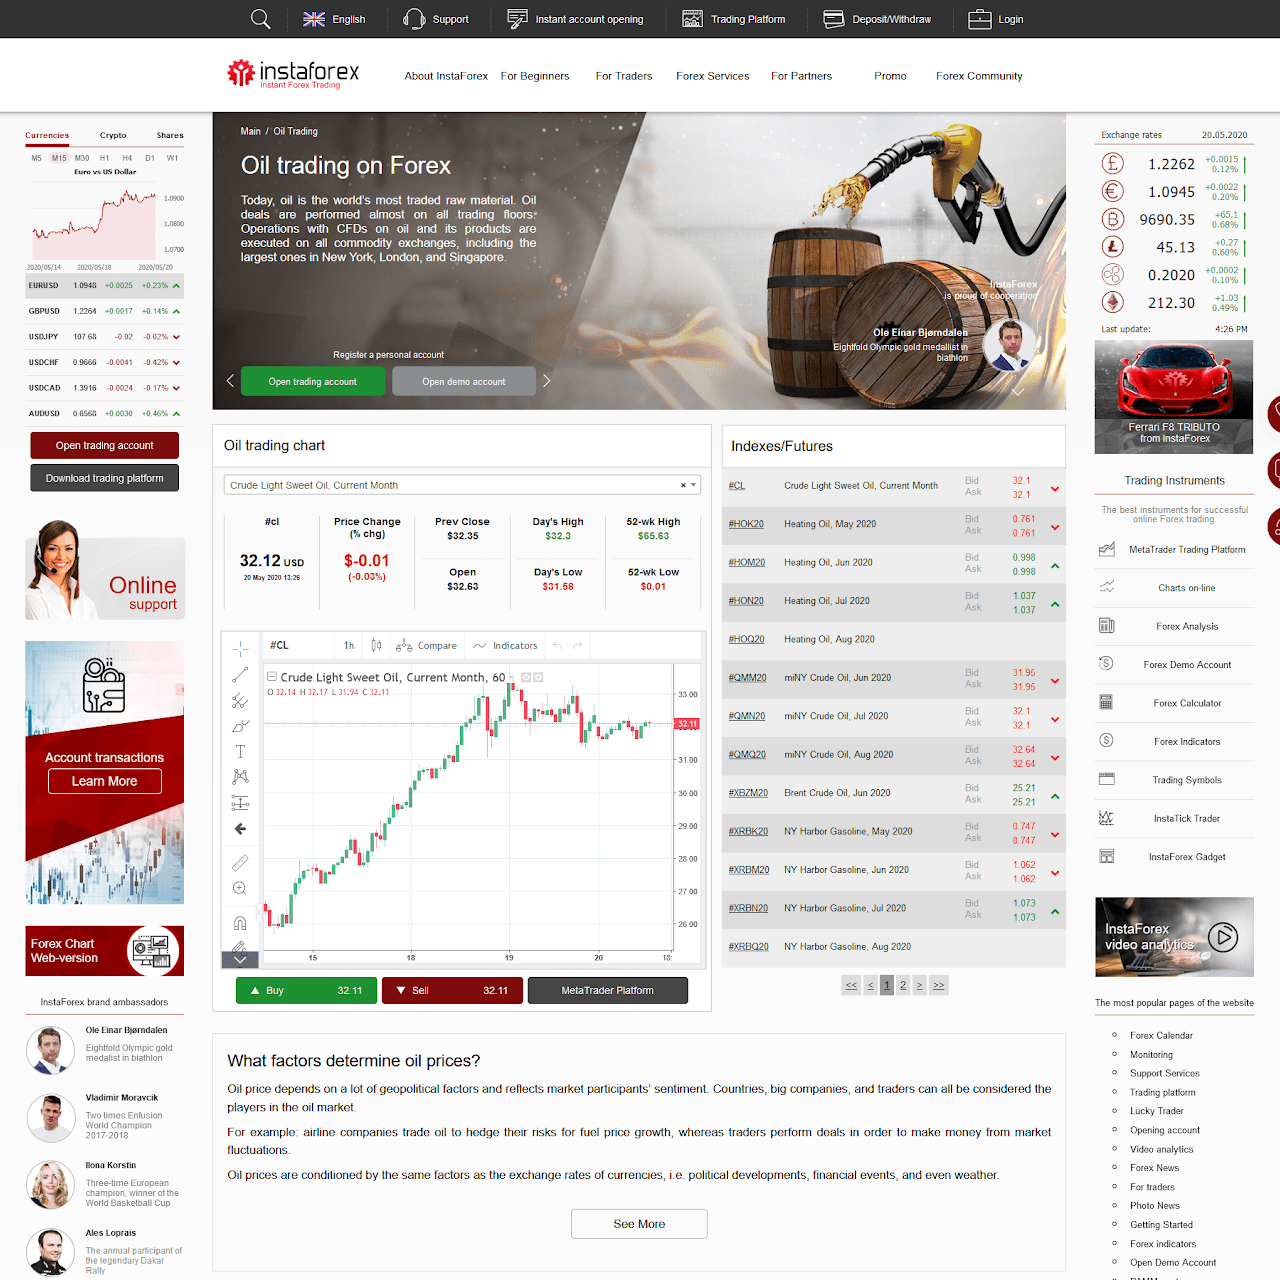Click the Bitcoin currency icon
The height and width of the screenshot is (1280, 1280).
pyautogui.click(x=1112, y=219)
